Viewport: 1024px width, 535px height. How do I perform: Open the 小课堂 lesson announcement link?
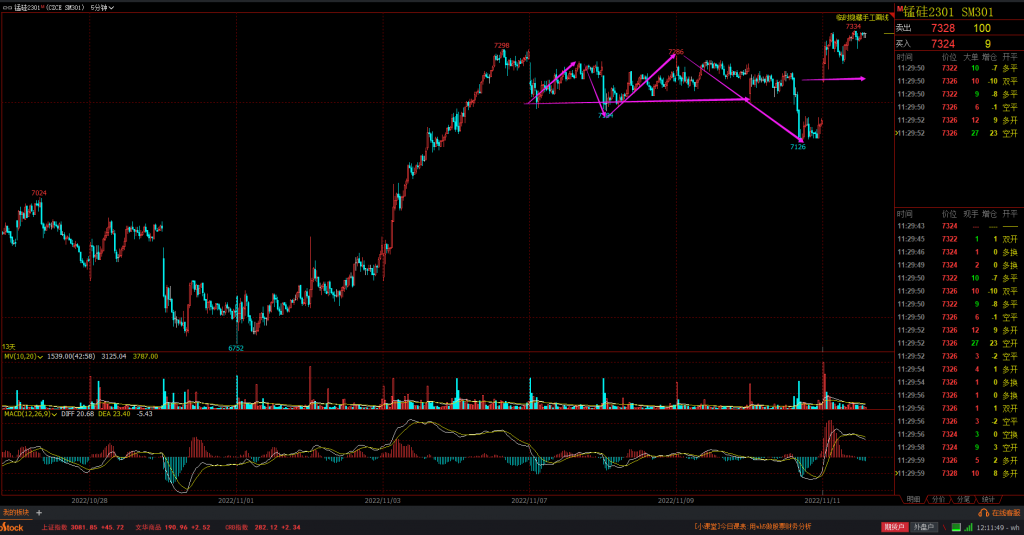752,527
